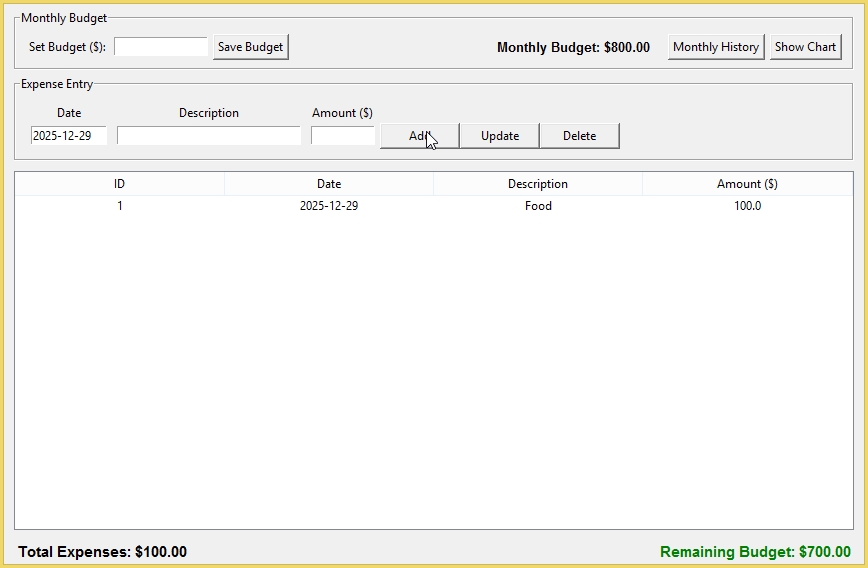The width and height of the screenshot is (868, 568).
Task: Click into the Description text field
Action: click(208, 136)
